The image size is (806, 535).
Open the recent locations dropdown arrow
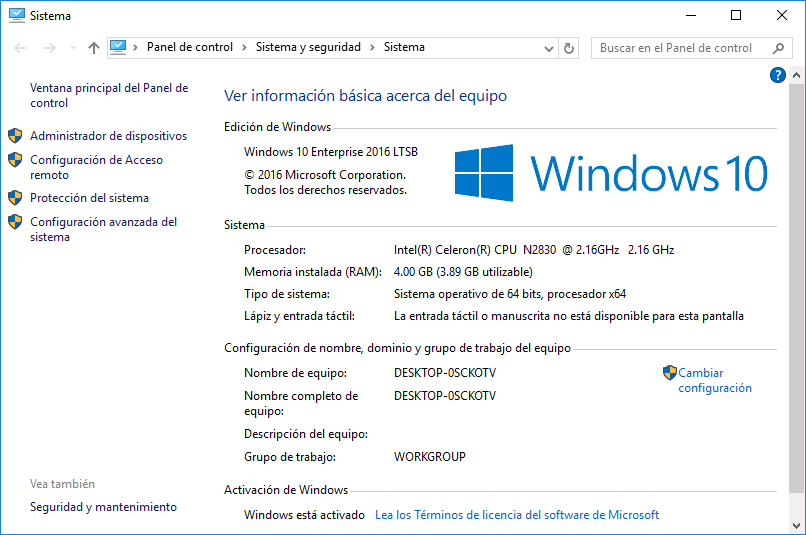coord(74,48)
